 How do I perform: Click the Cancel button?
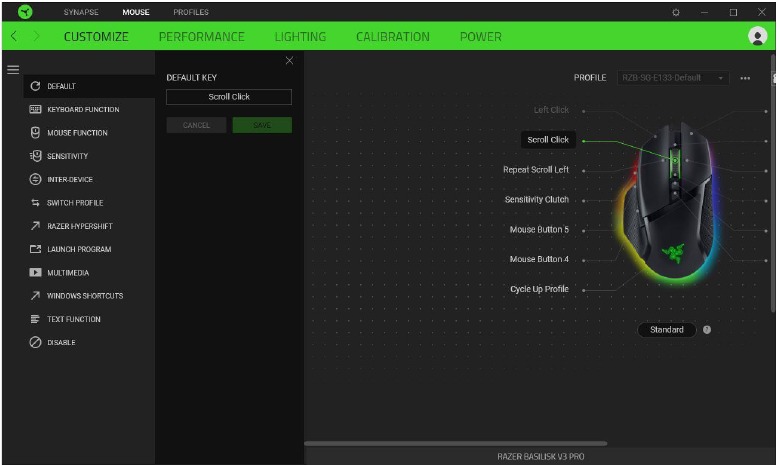pos(196,125)
